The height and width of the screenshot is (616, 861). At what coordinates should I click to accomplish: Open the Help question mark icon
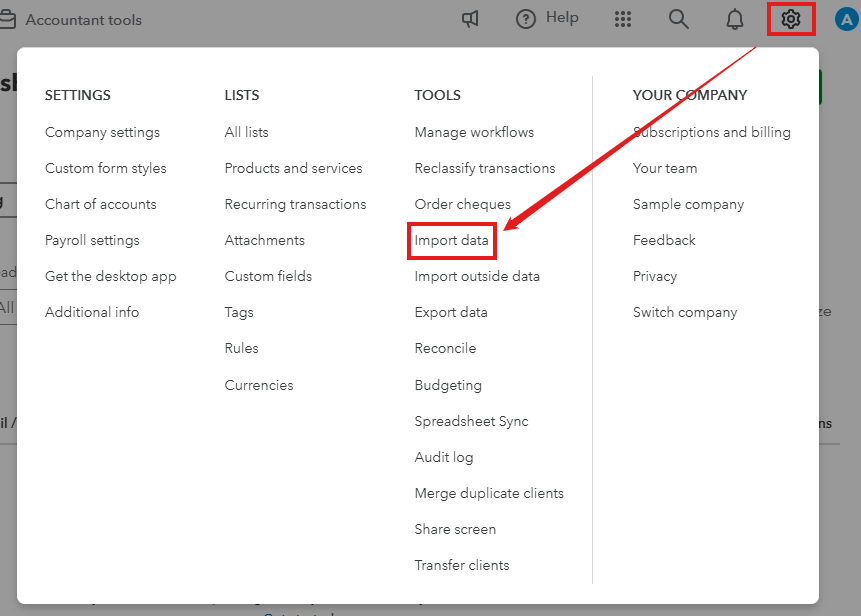pyautogui.click(x=526, y=19)
